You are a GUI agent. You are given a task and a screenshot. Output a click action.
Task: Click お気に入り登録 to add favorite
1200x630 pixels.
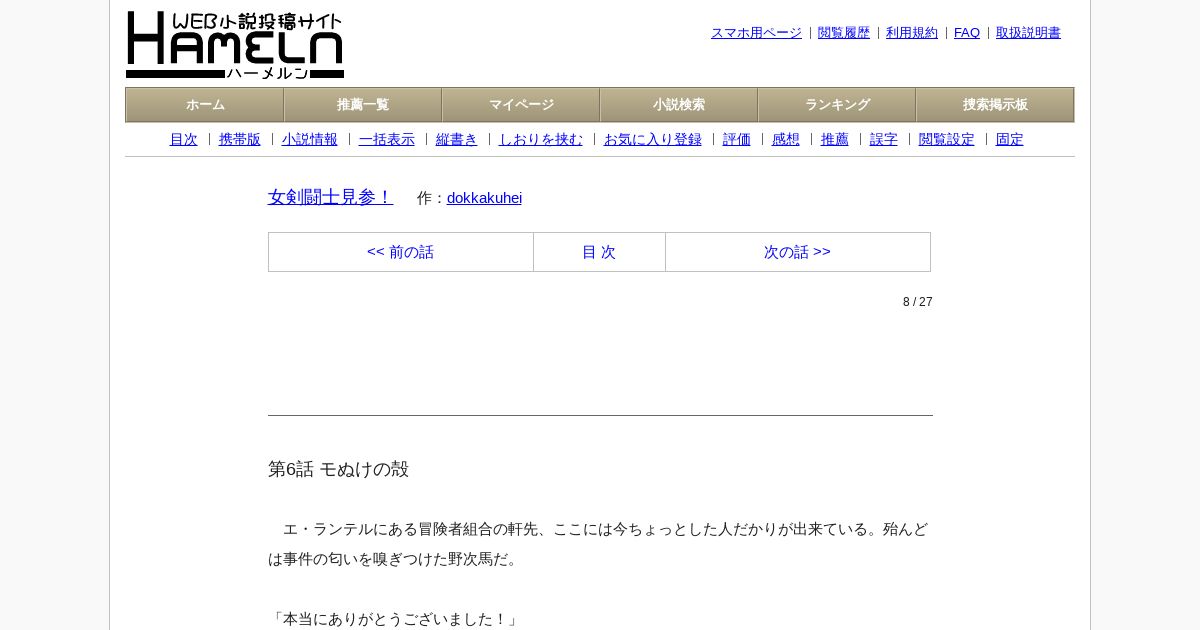tap(653, 140)
